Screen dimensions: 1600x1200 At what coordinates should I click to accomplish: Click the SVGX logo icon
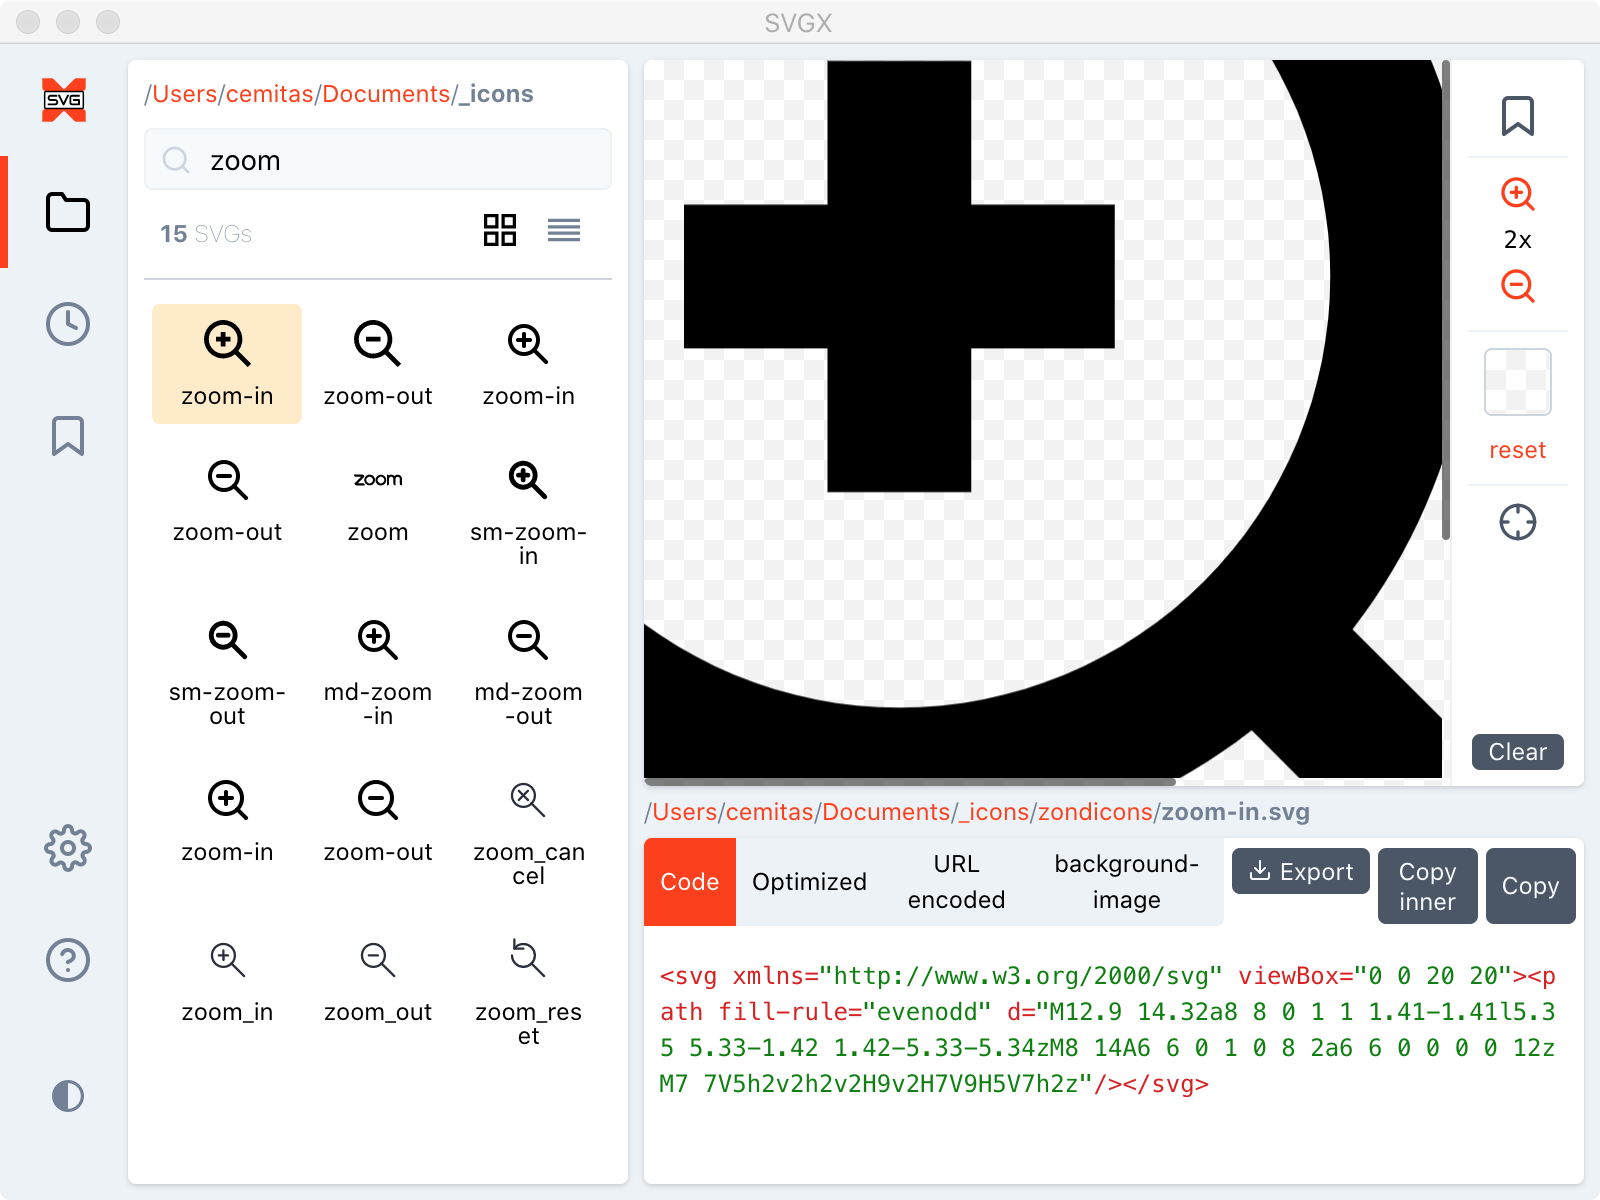pos(64,100)
